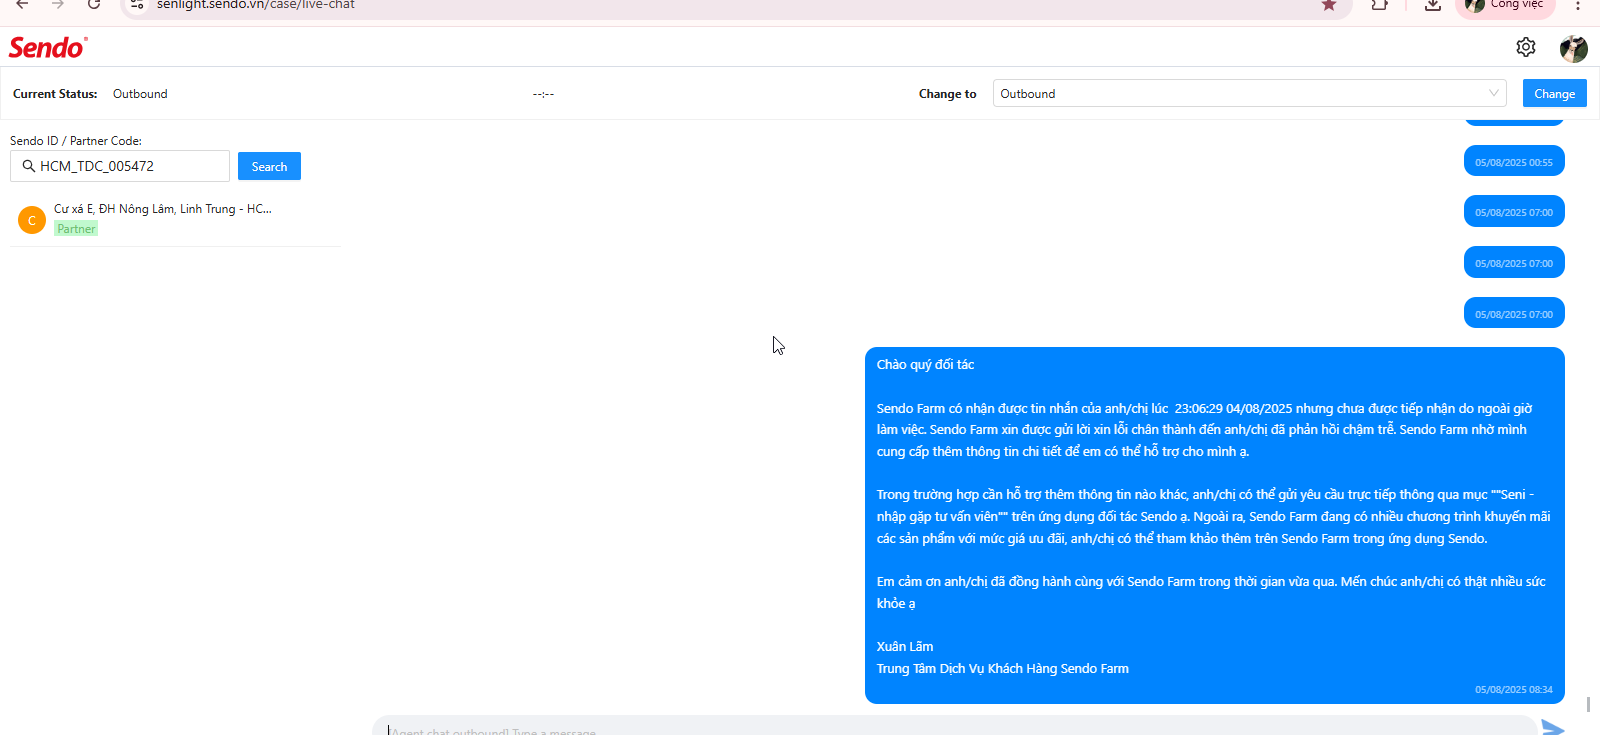Focus the Sendo ID / Partner Code input field
This screenshot has width=1600, height=735.
(x=120, y=166)
